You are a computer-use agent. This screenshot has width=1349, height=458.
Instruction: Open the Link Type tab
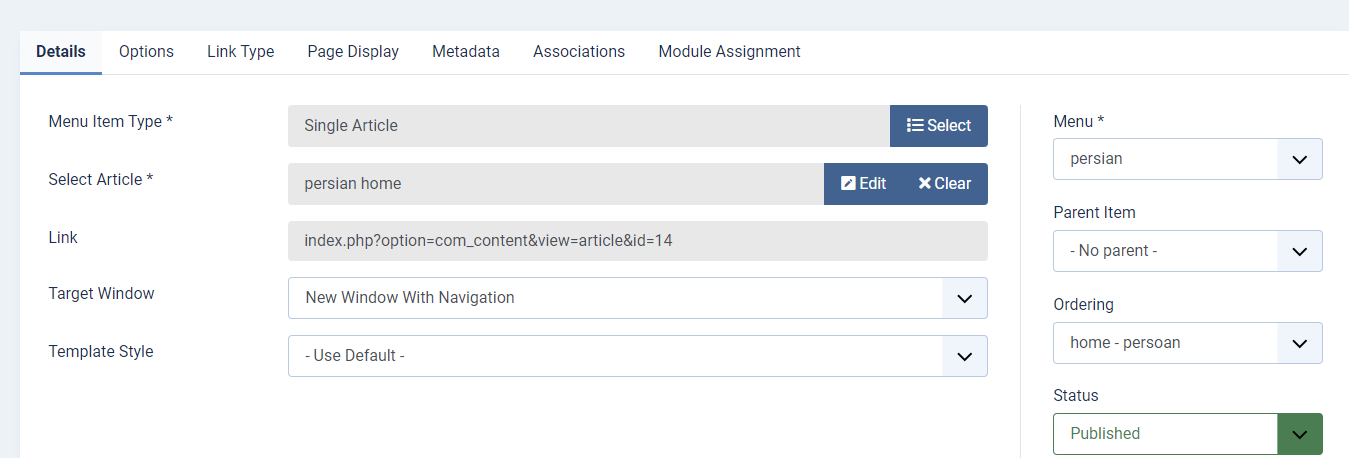click(240, 52)
